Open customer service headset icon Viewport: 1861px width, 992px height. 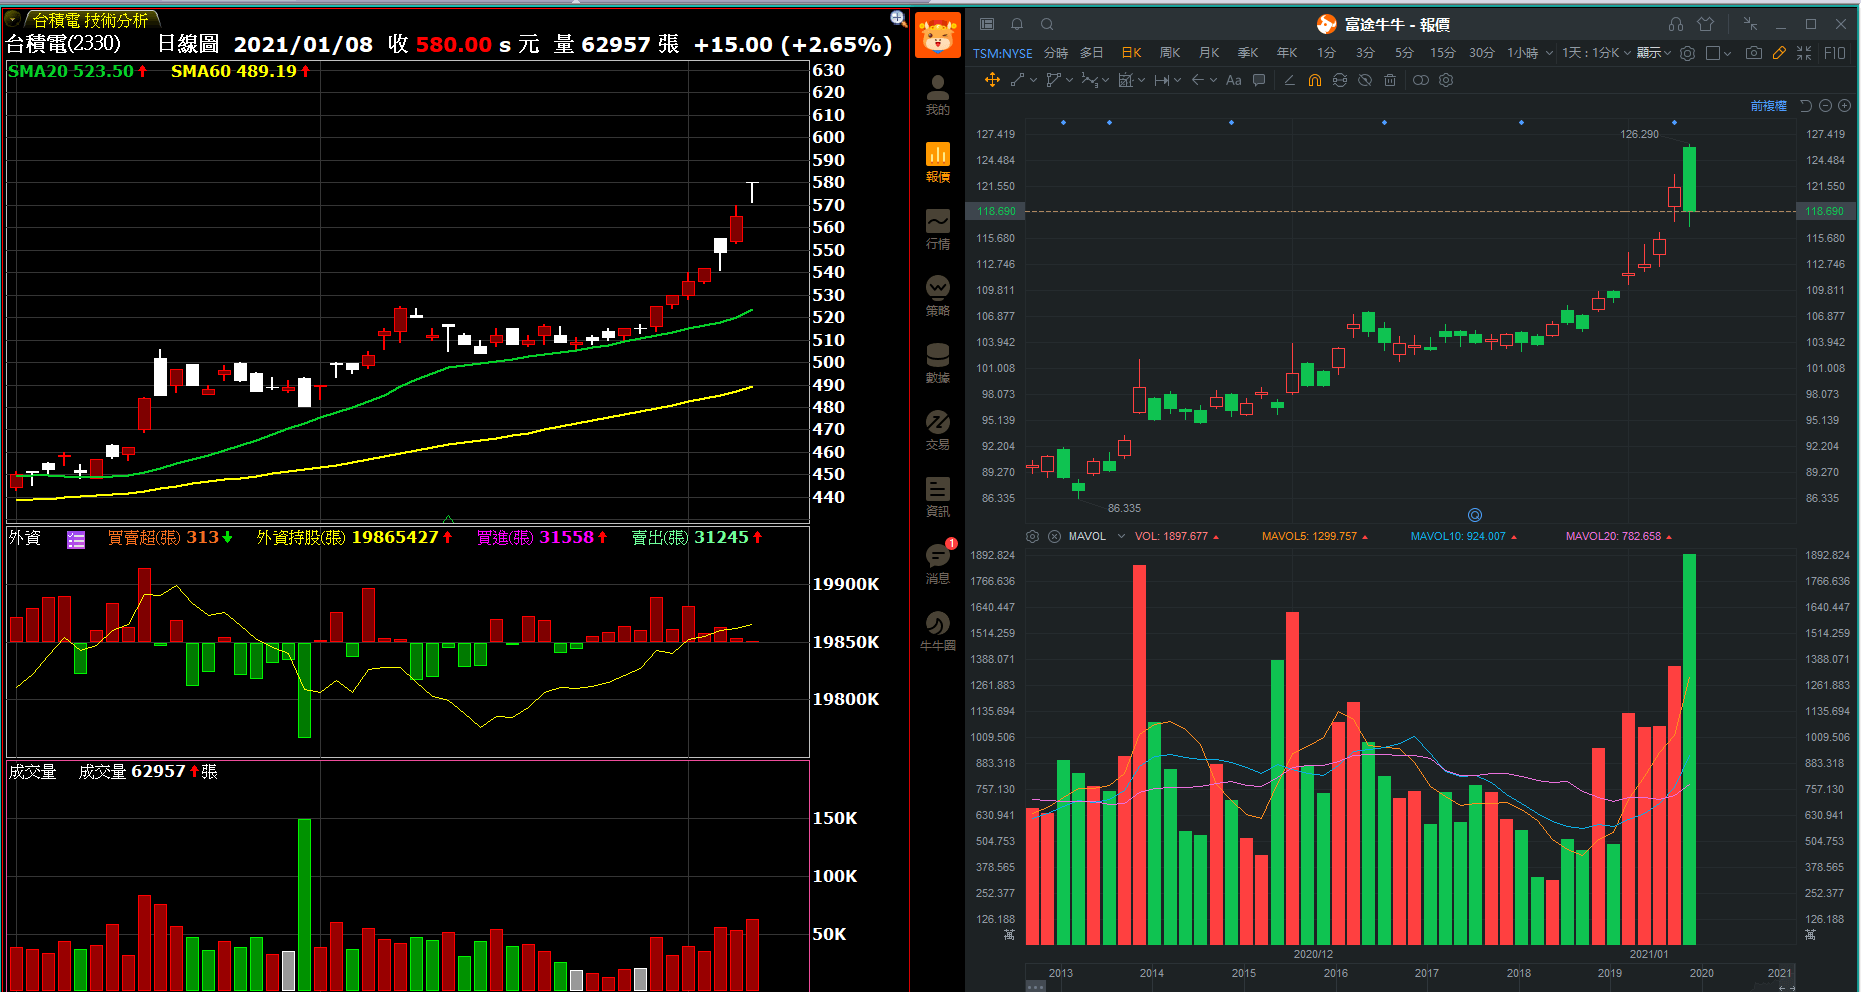coord(1676,24)
